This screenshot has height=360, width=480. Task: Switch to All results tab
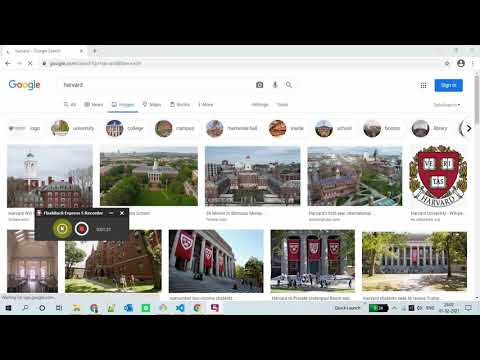[70, 104]
